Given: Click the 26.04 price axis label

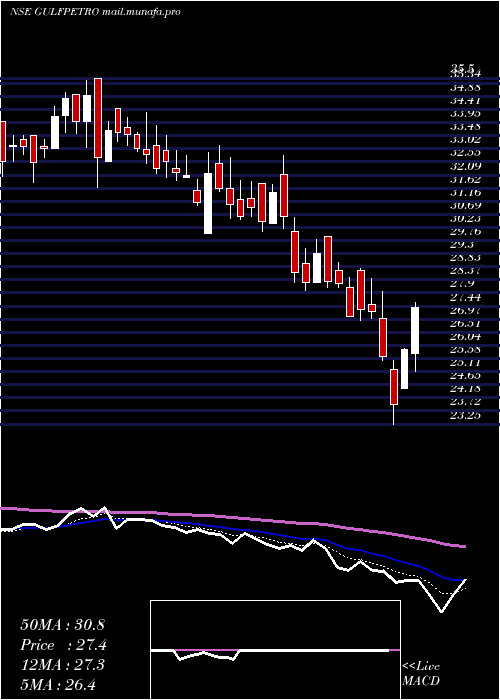Looking at the screenshot, I should (467, 337).
